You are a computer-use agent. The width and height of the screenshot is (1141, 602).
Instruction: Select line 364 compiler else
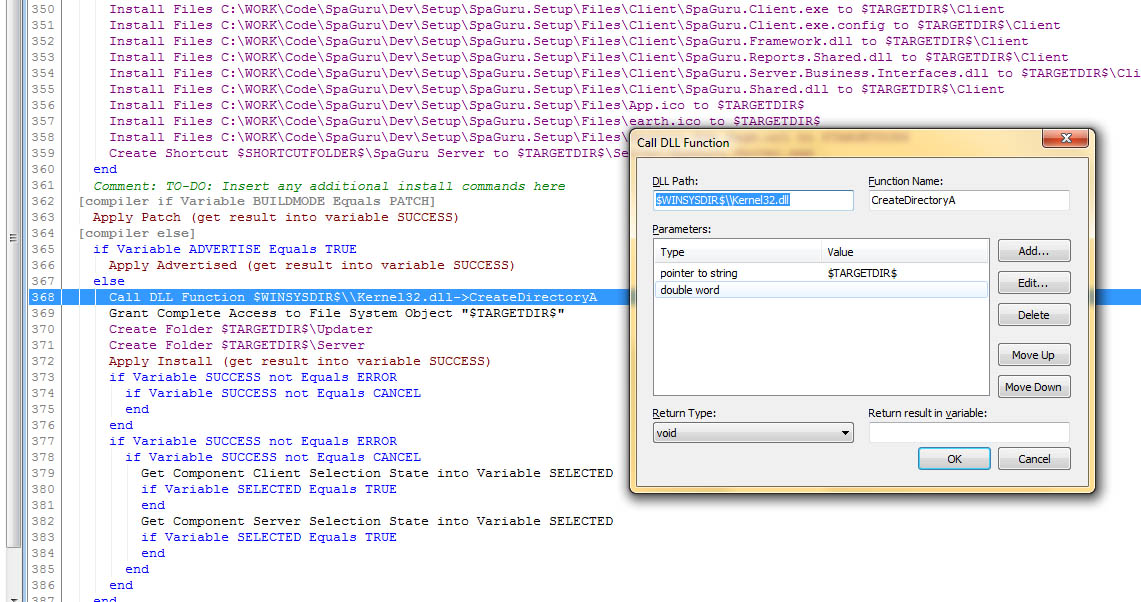point(137,233)
